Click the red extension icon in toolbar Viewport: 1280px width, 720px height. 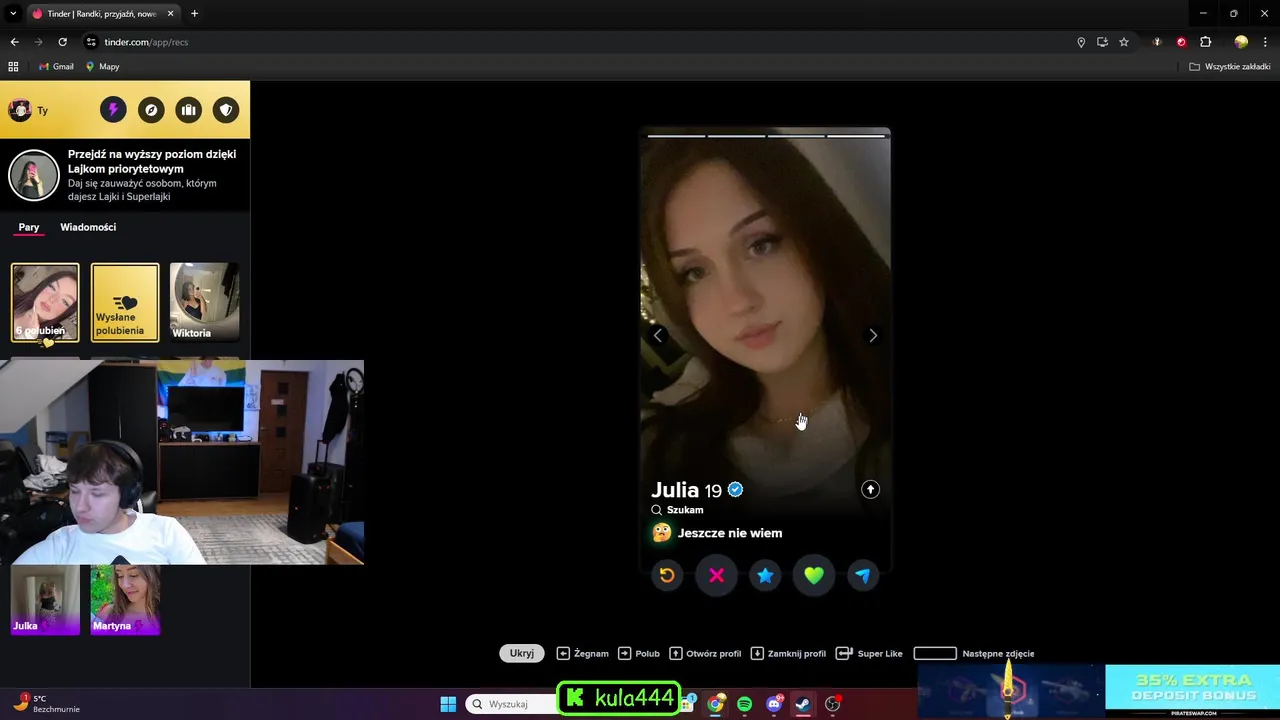point(1181,42)
